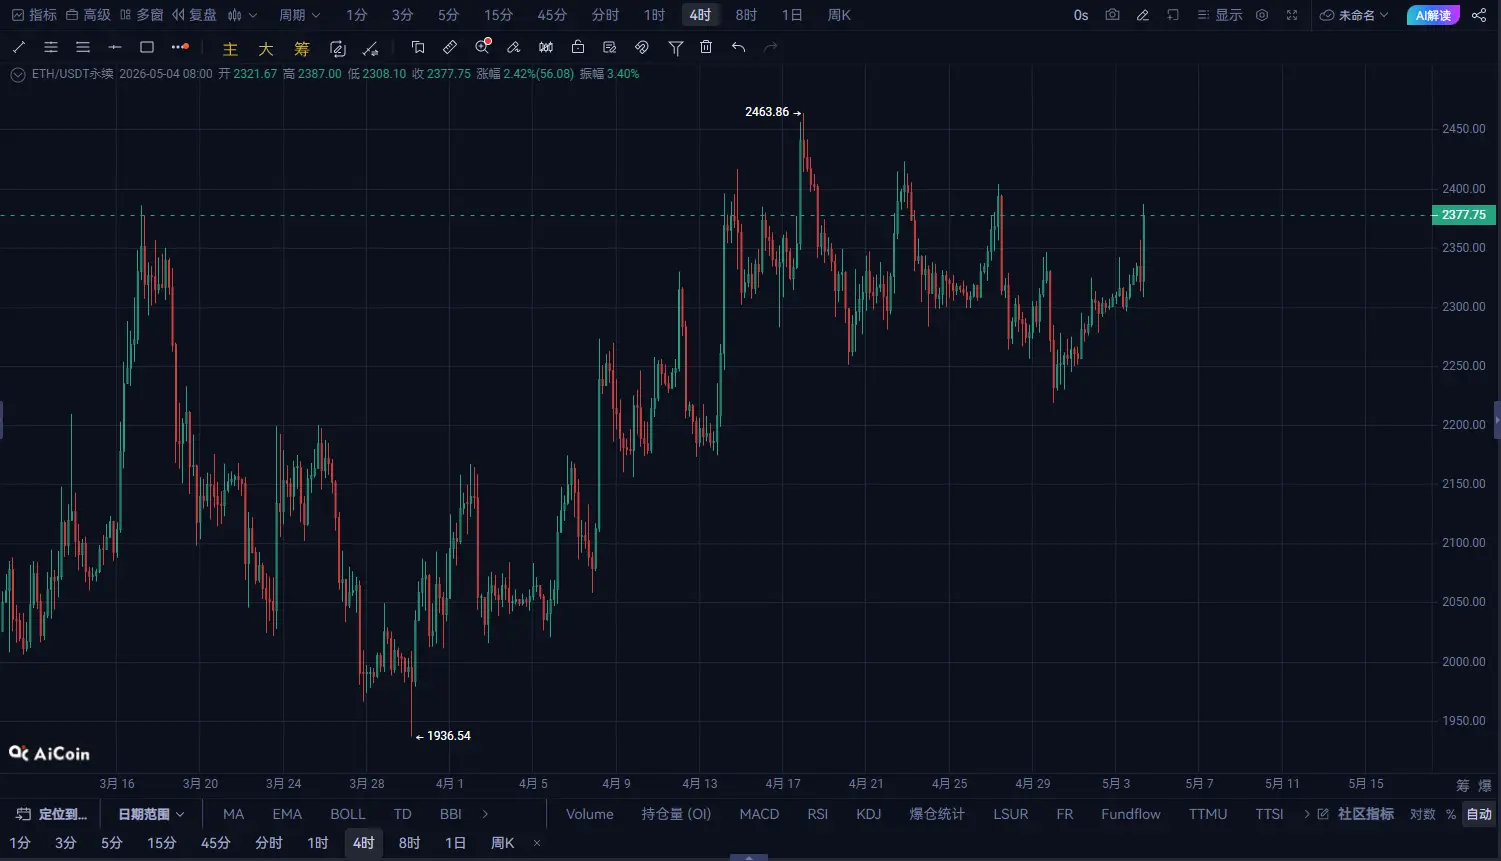This screenshot has height=861, width=1501.
Task: Select the MACD indicator tab
Action: pos(759,814)
